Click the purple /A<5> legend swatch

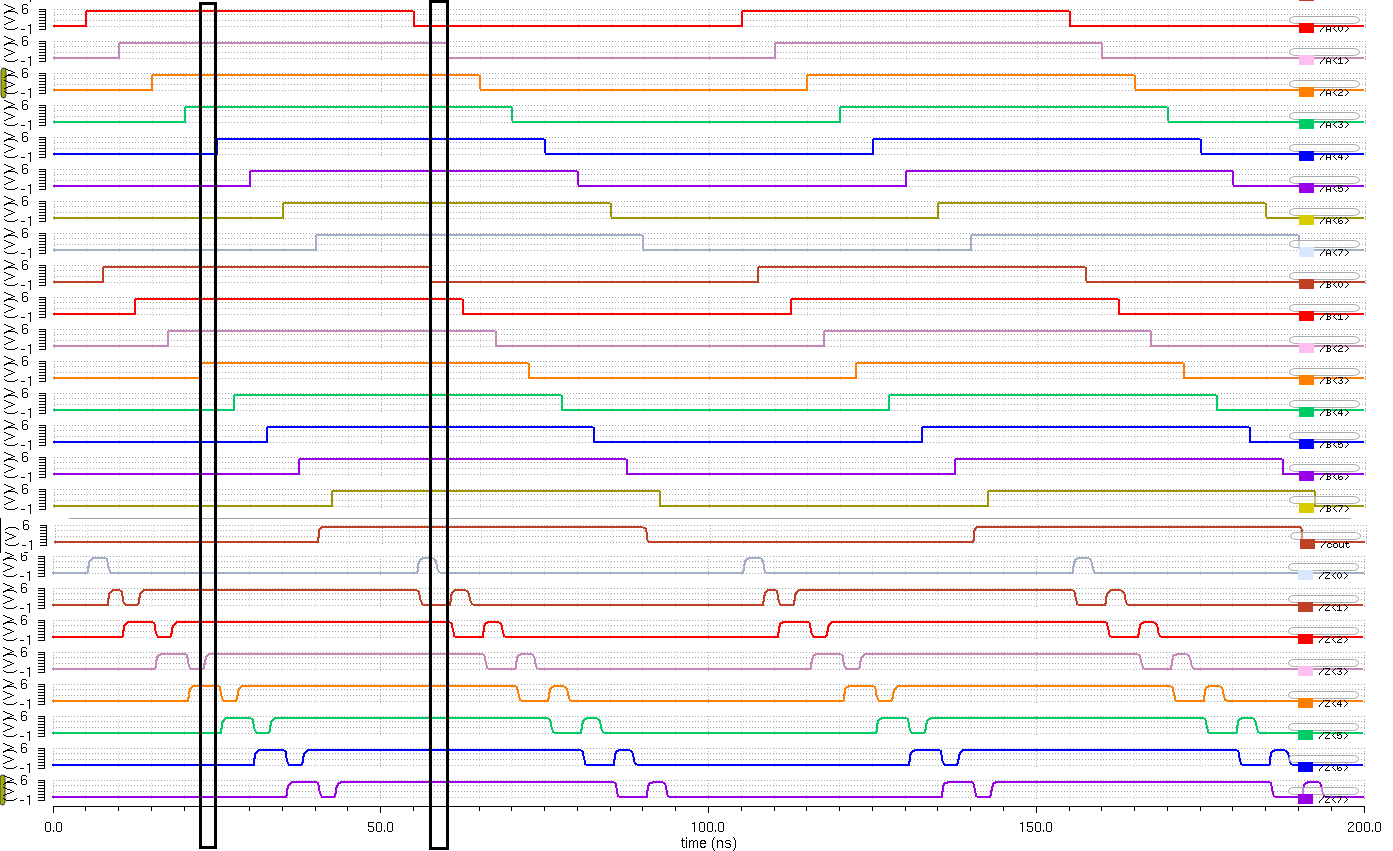[1305, 188]
